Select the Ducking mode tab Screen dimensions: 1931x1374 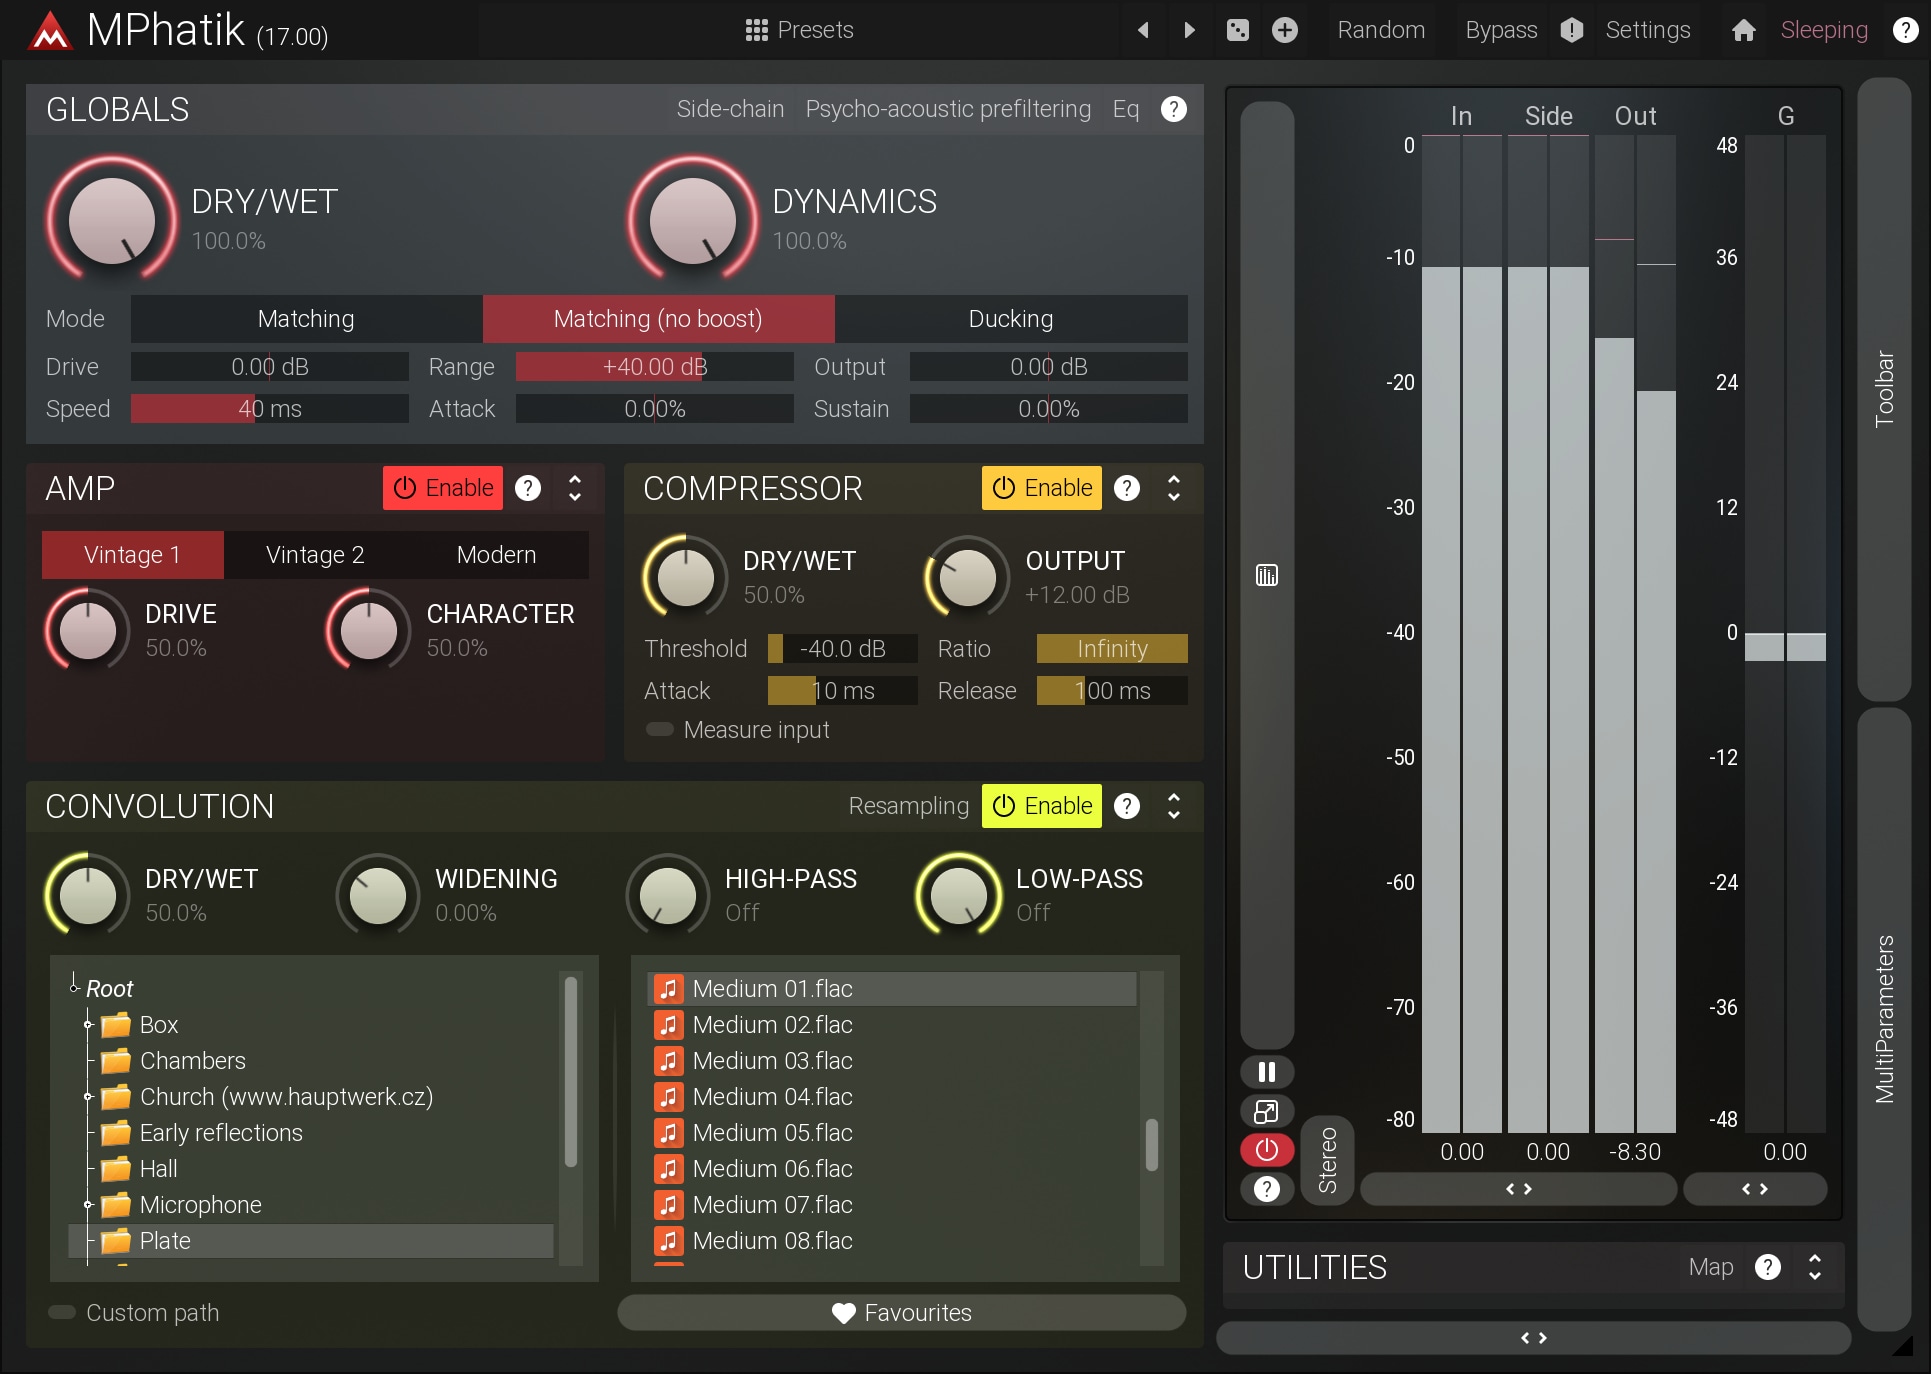[x=1010, y=319]
